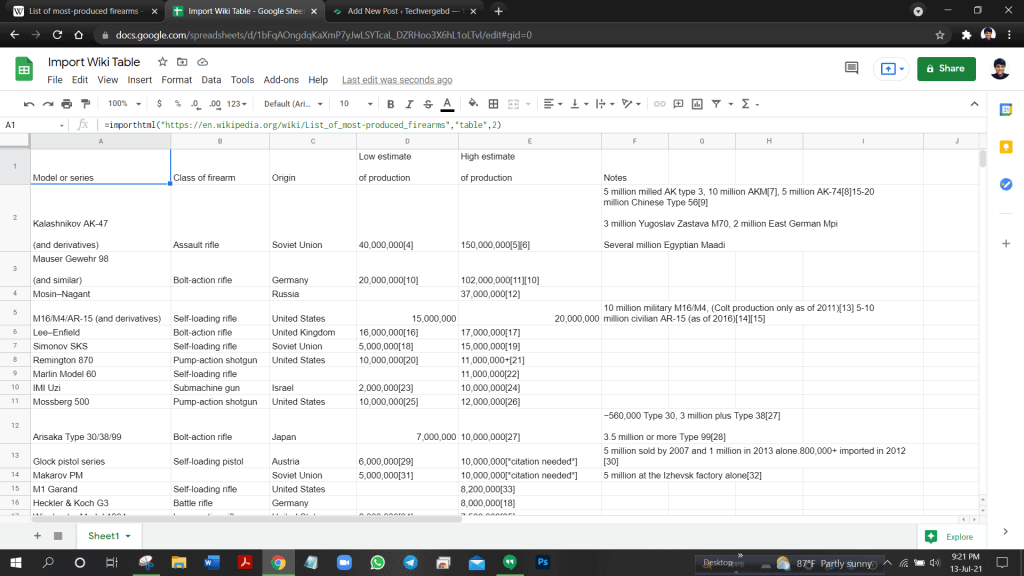Open the Borders tool
The width and height of the screenshot is (1024, 576).
[493, 103]
